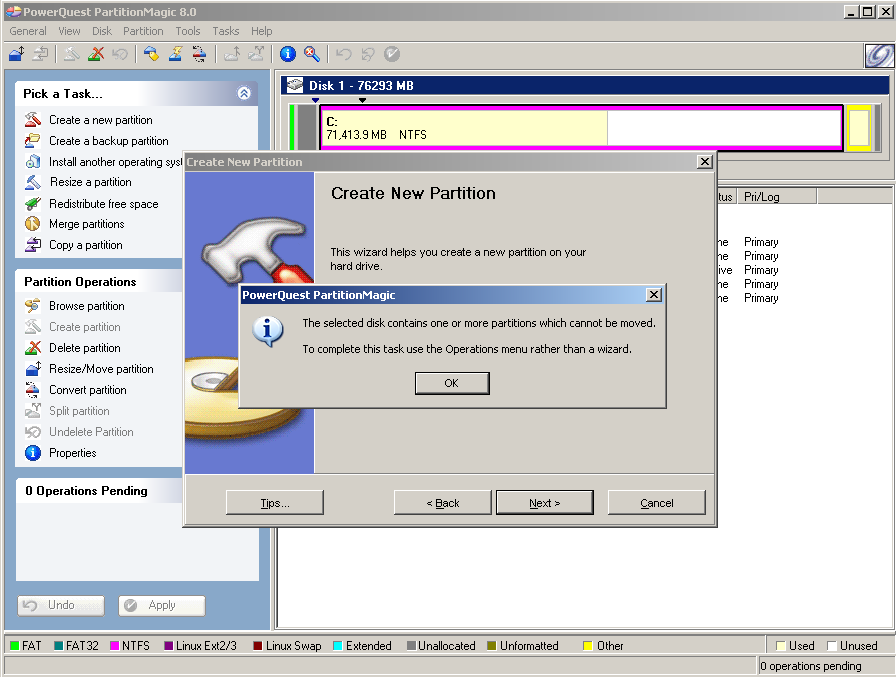
Task: Click the Pri/Log column header
Action: (x=778, y=197)
